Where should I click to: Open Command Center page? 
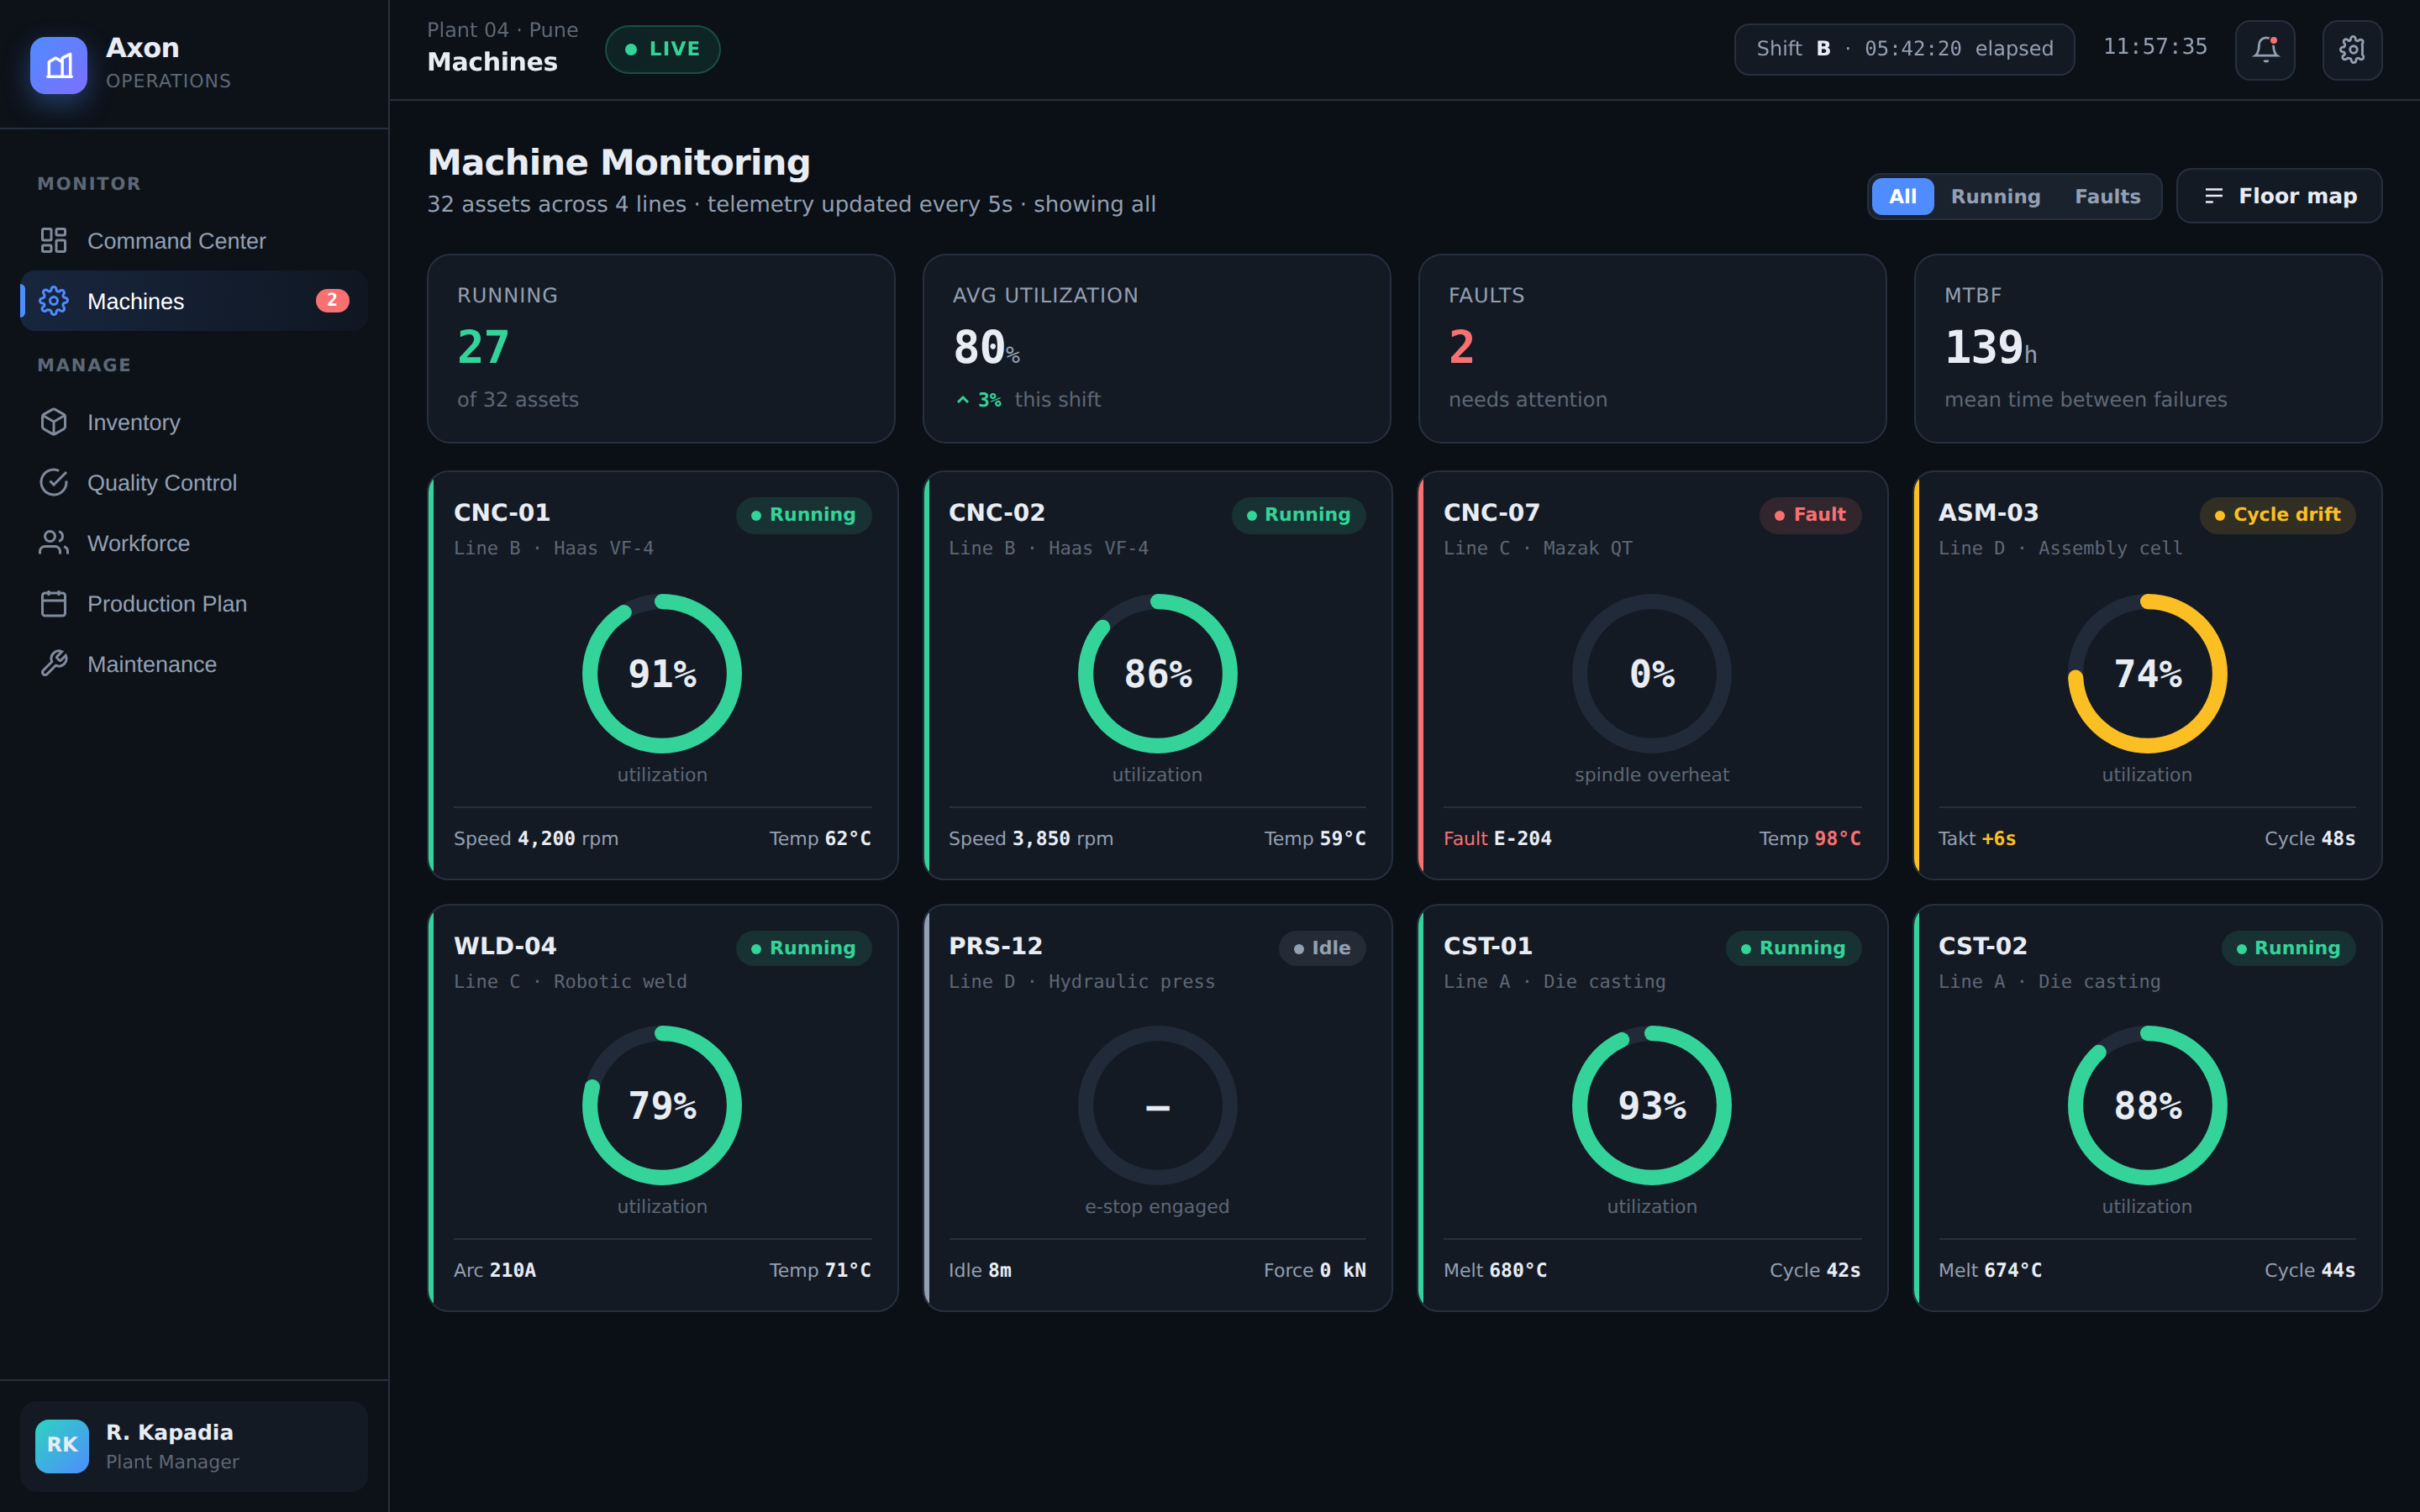pyautogui.click(x=194, y=241)
